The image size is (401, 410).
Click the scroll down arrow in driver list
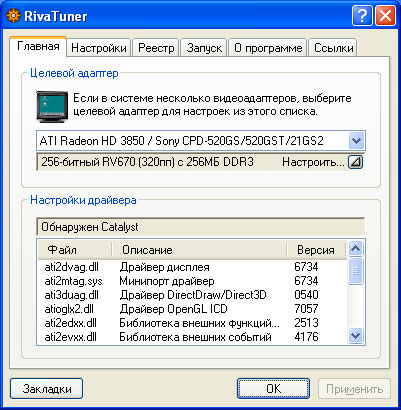click(355, 335)
